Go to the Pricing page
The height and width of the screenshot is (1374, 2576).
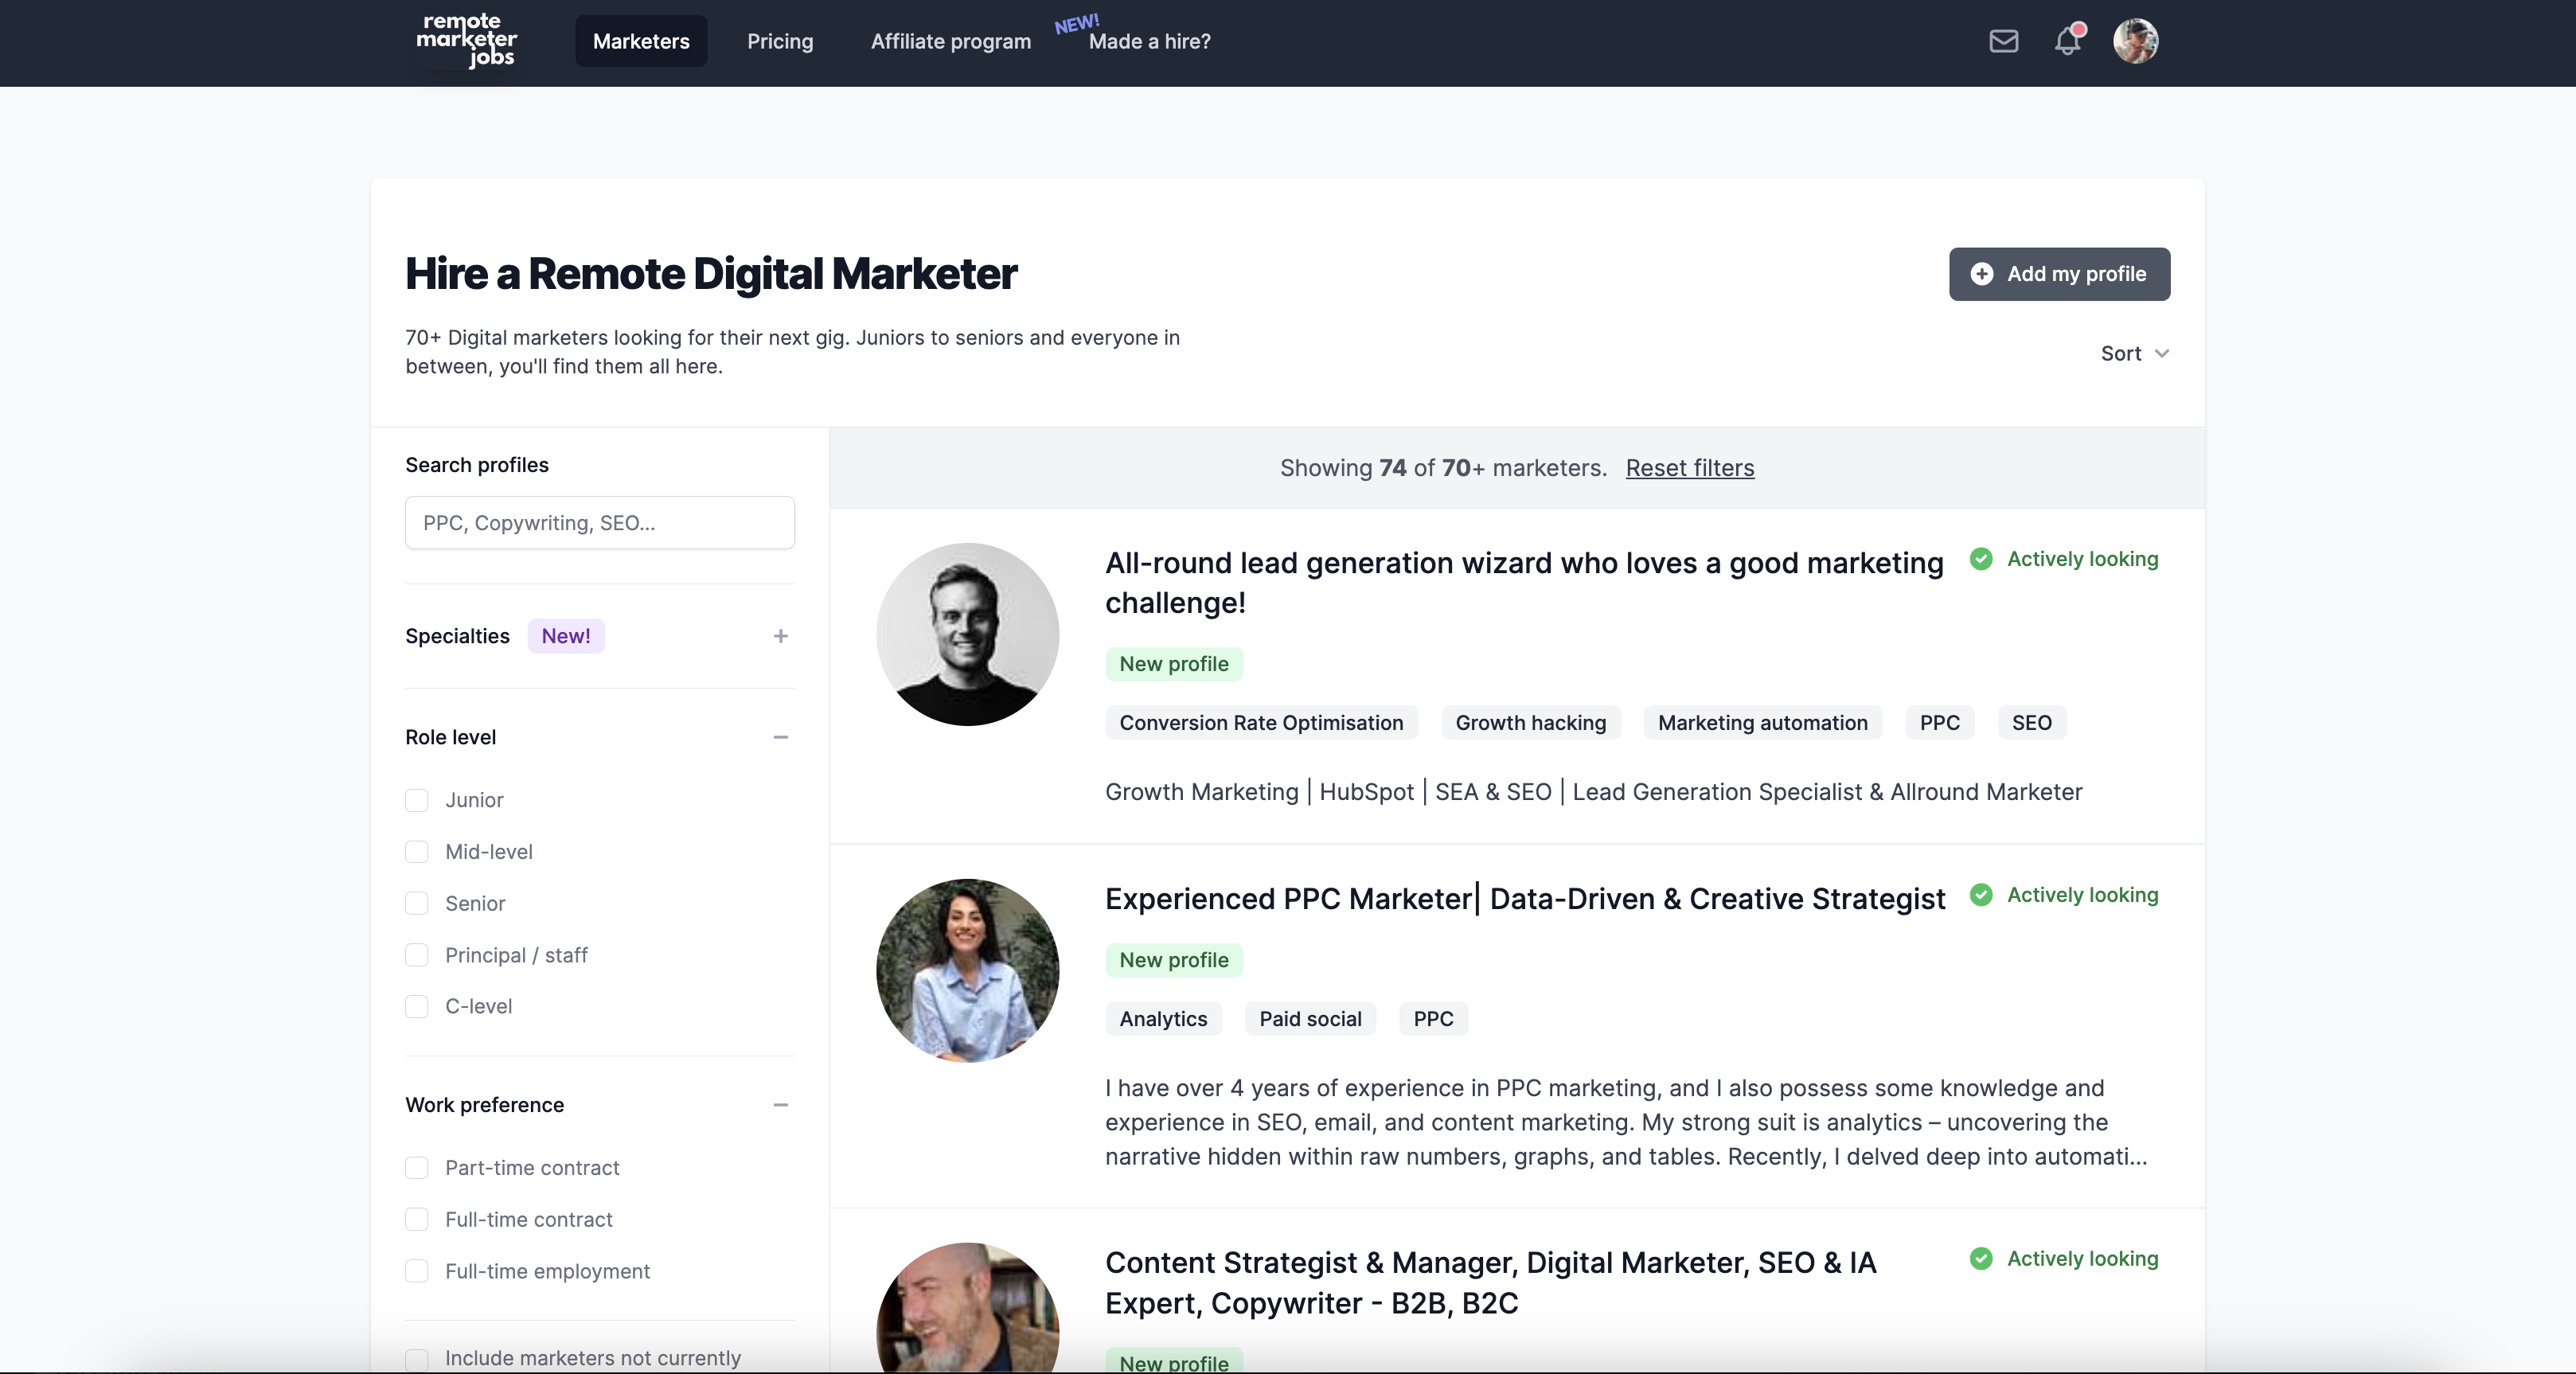pyautogui.click(x=780, y=41)
